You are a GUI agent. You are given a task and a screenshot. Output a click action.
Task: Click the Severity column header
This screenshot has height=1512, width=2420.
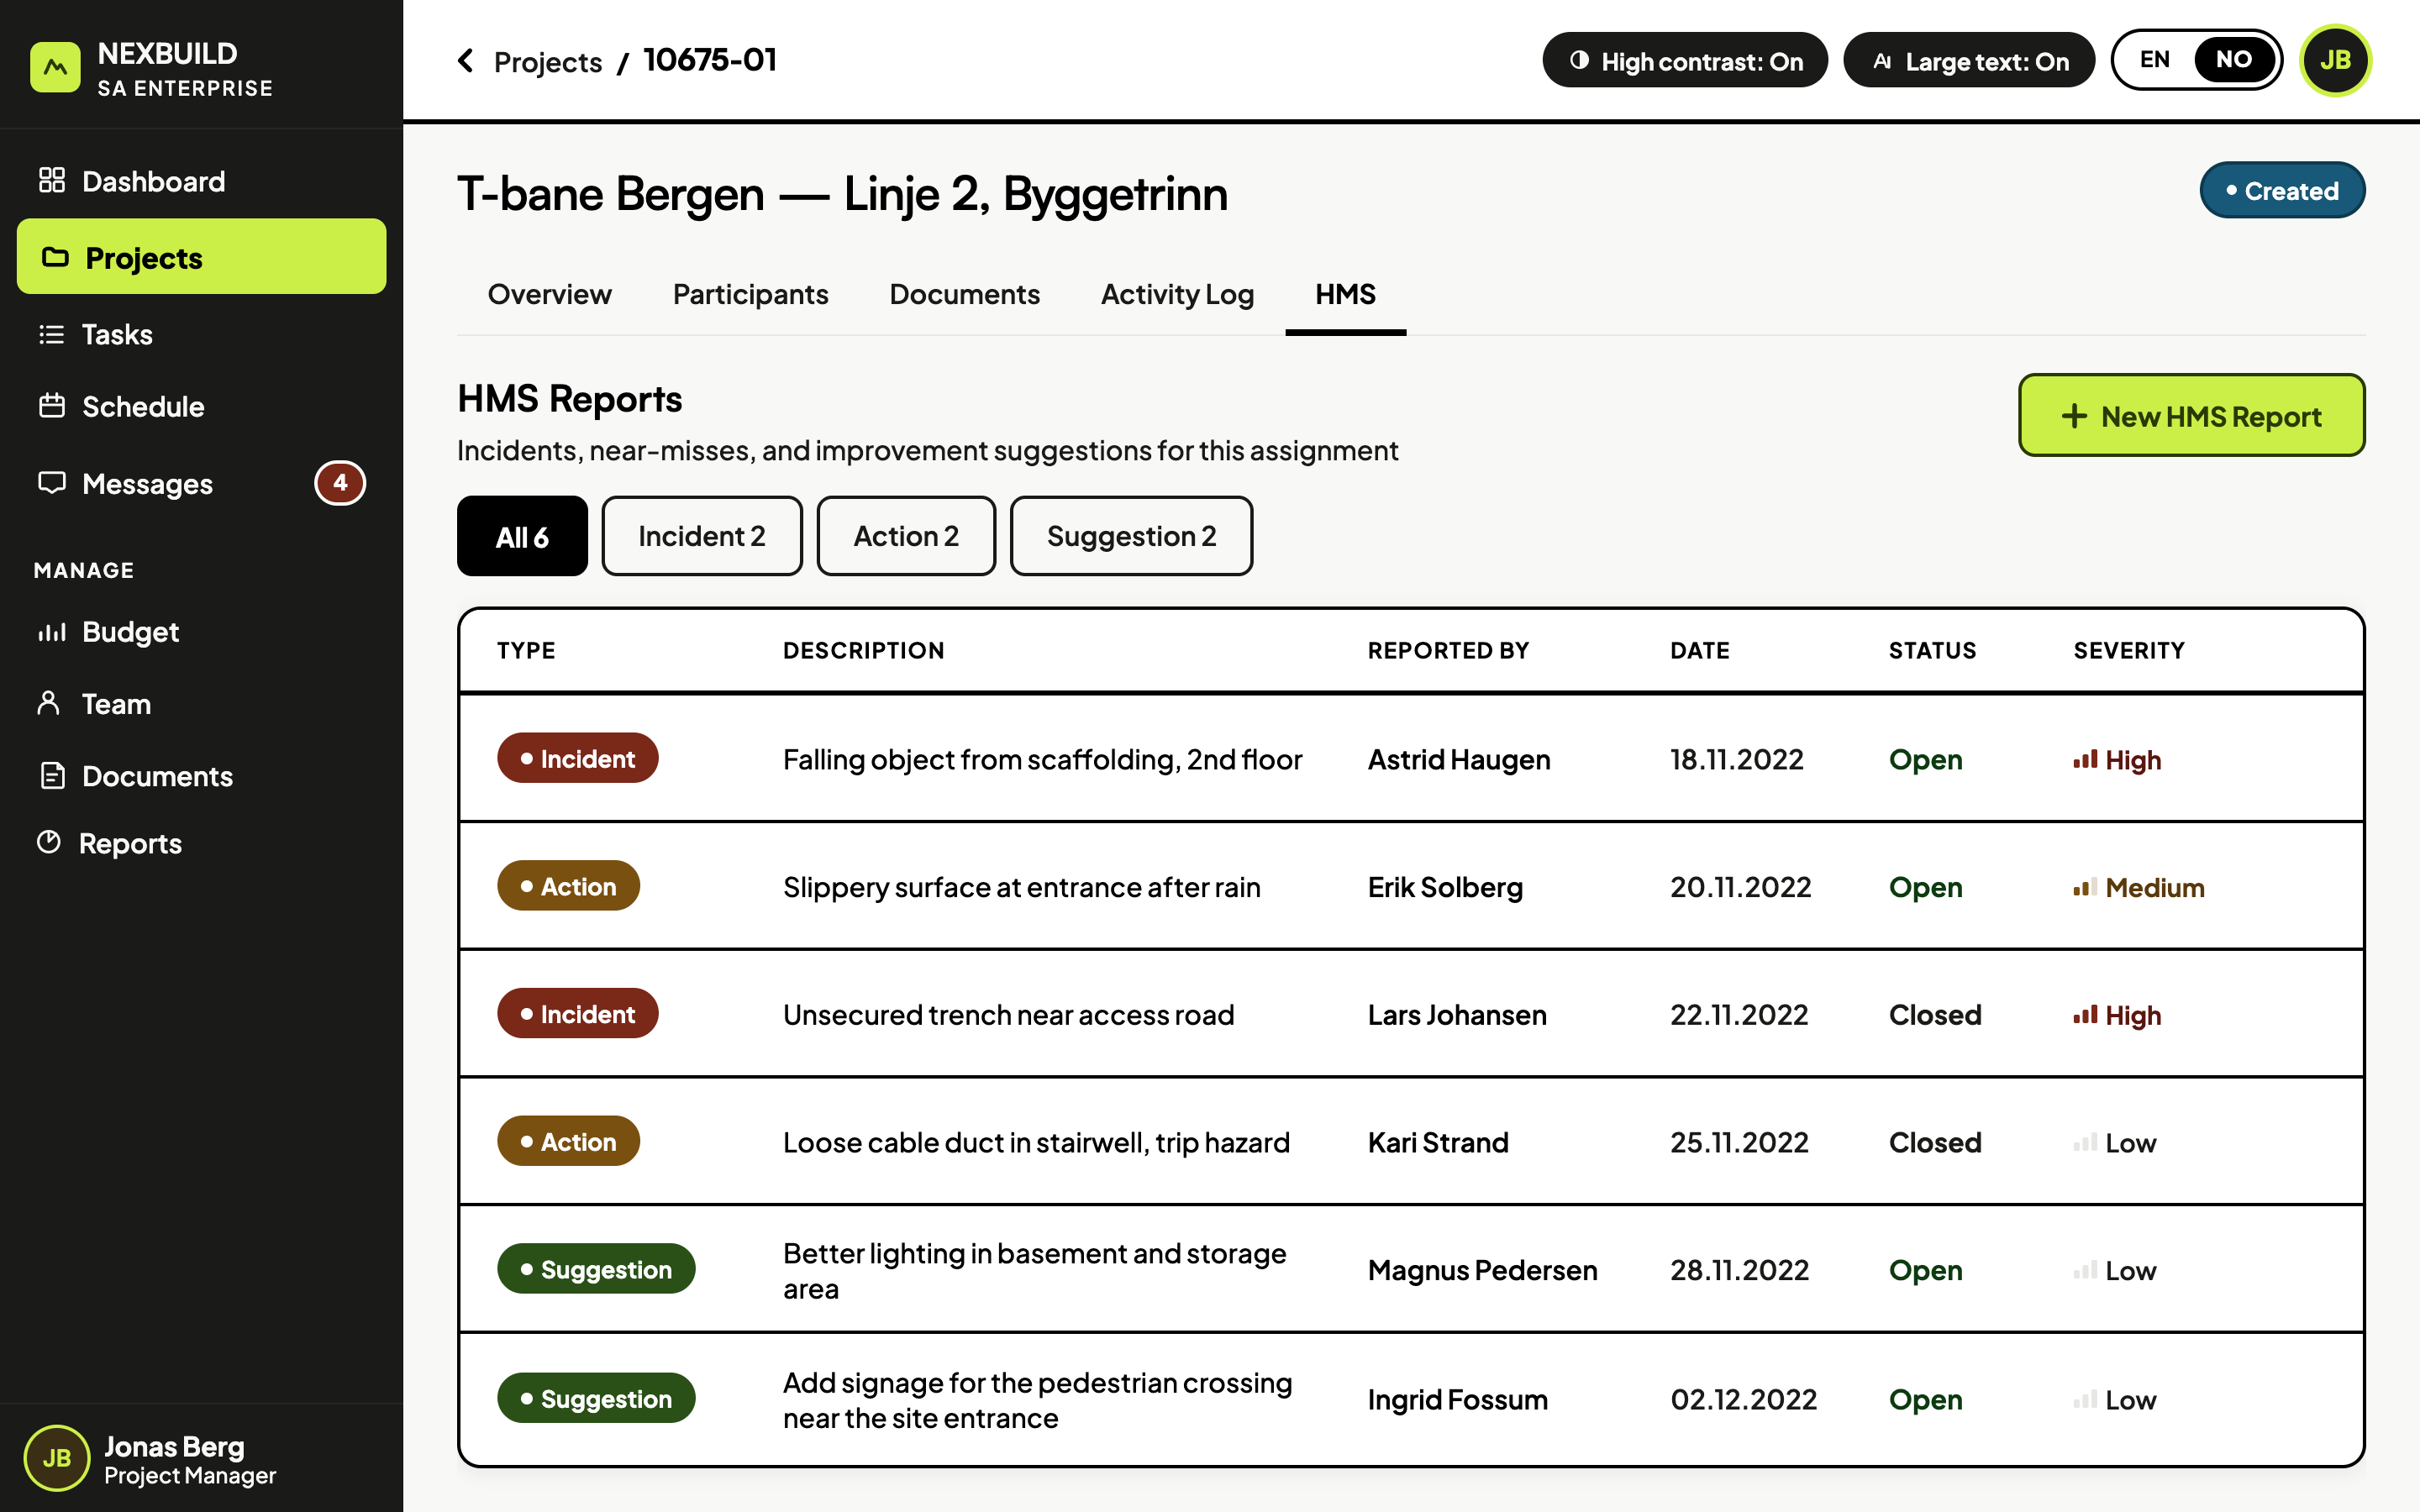point(2129,650)
